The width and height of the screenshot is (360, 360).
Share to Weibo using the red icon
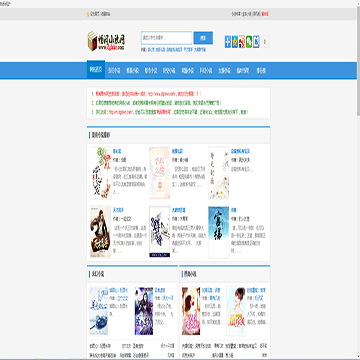tap(242, 42)
